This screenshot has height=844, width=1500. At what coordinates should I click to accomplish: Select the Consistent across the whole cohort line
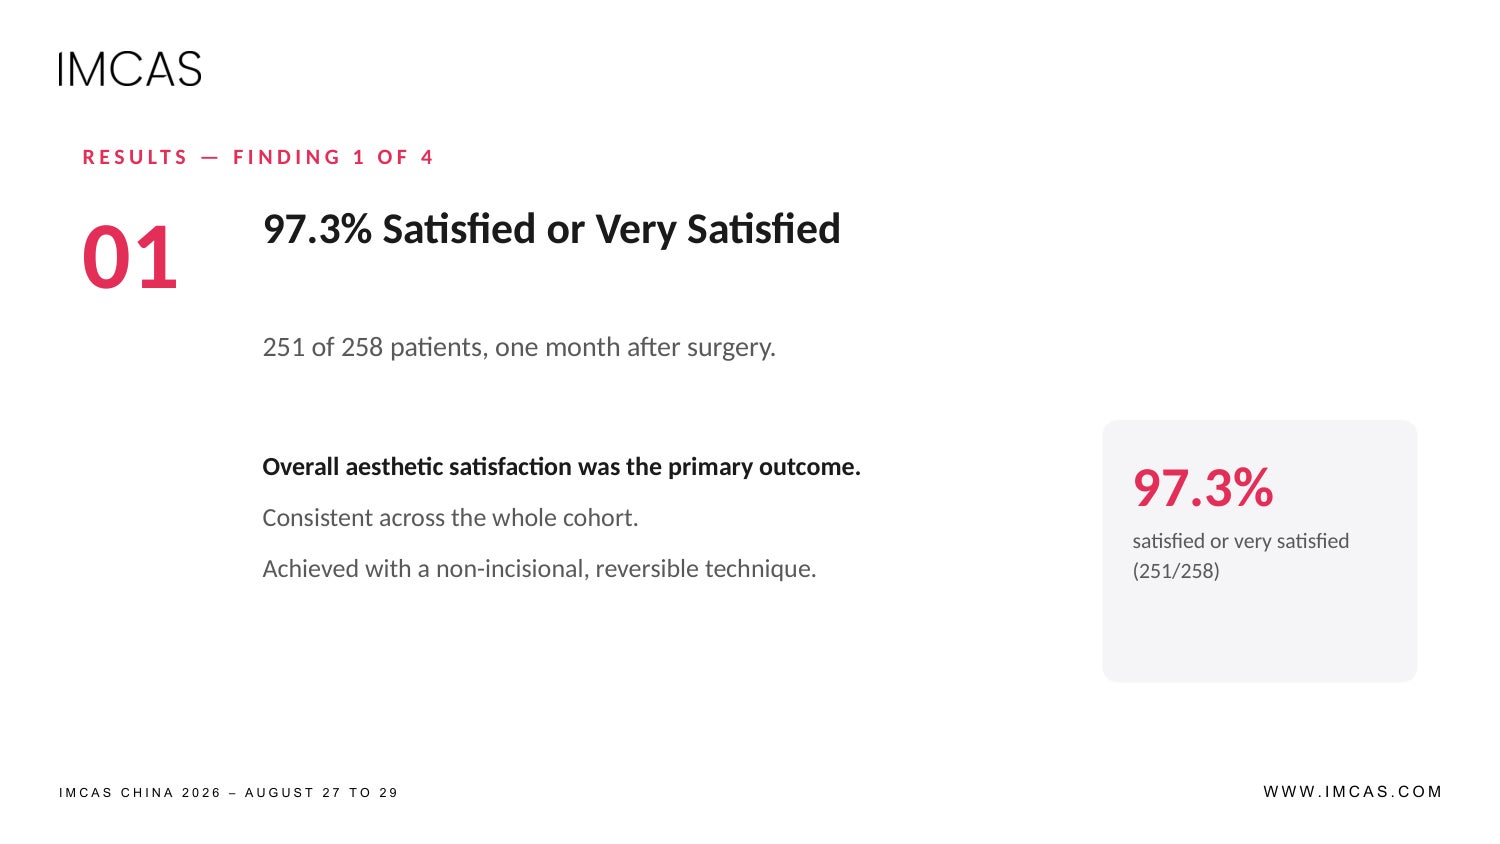[x=450, y=518]
